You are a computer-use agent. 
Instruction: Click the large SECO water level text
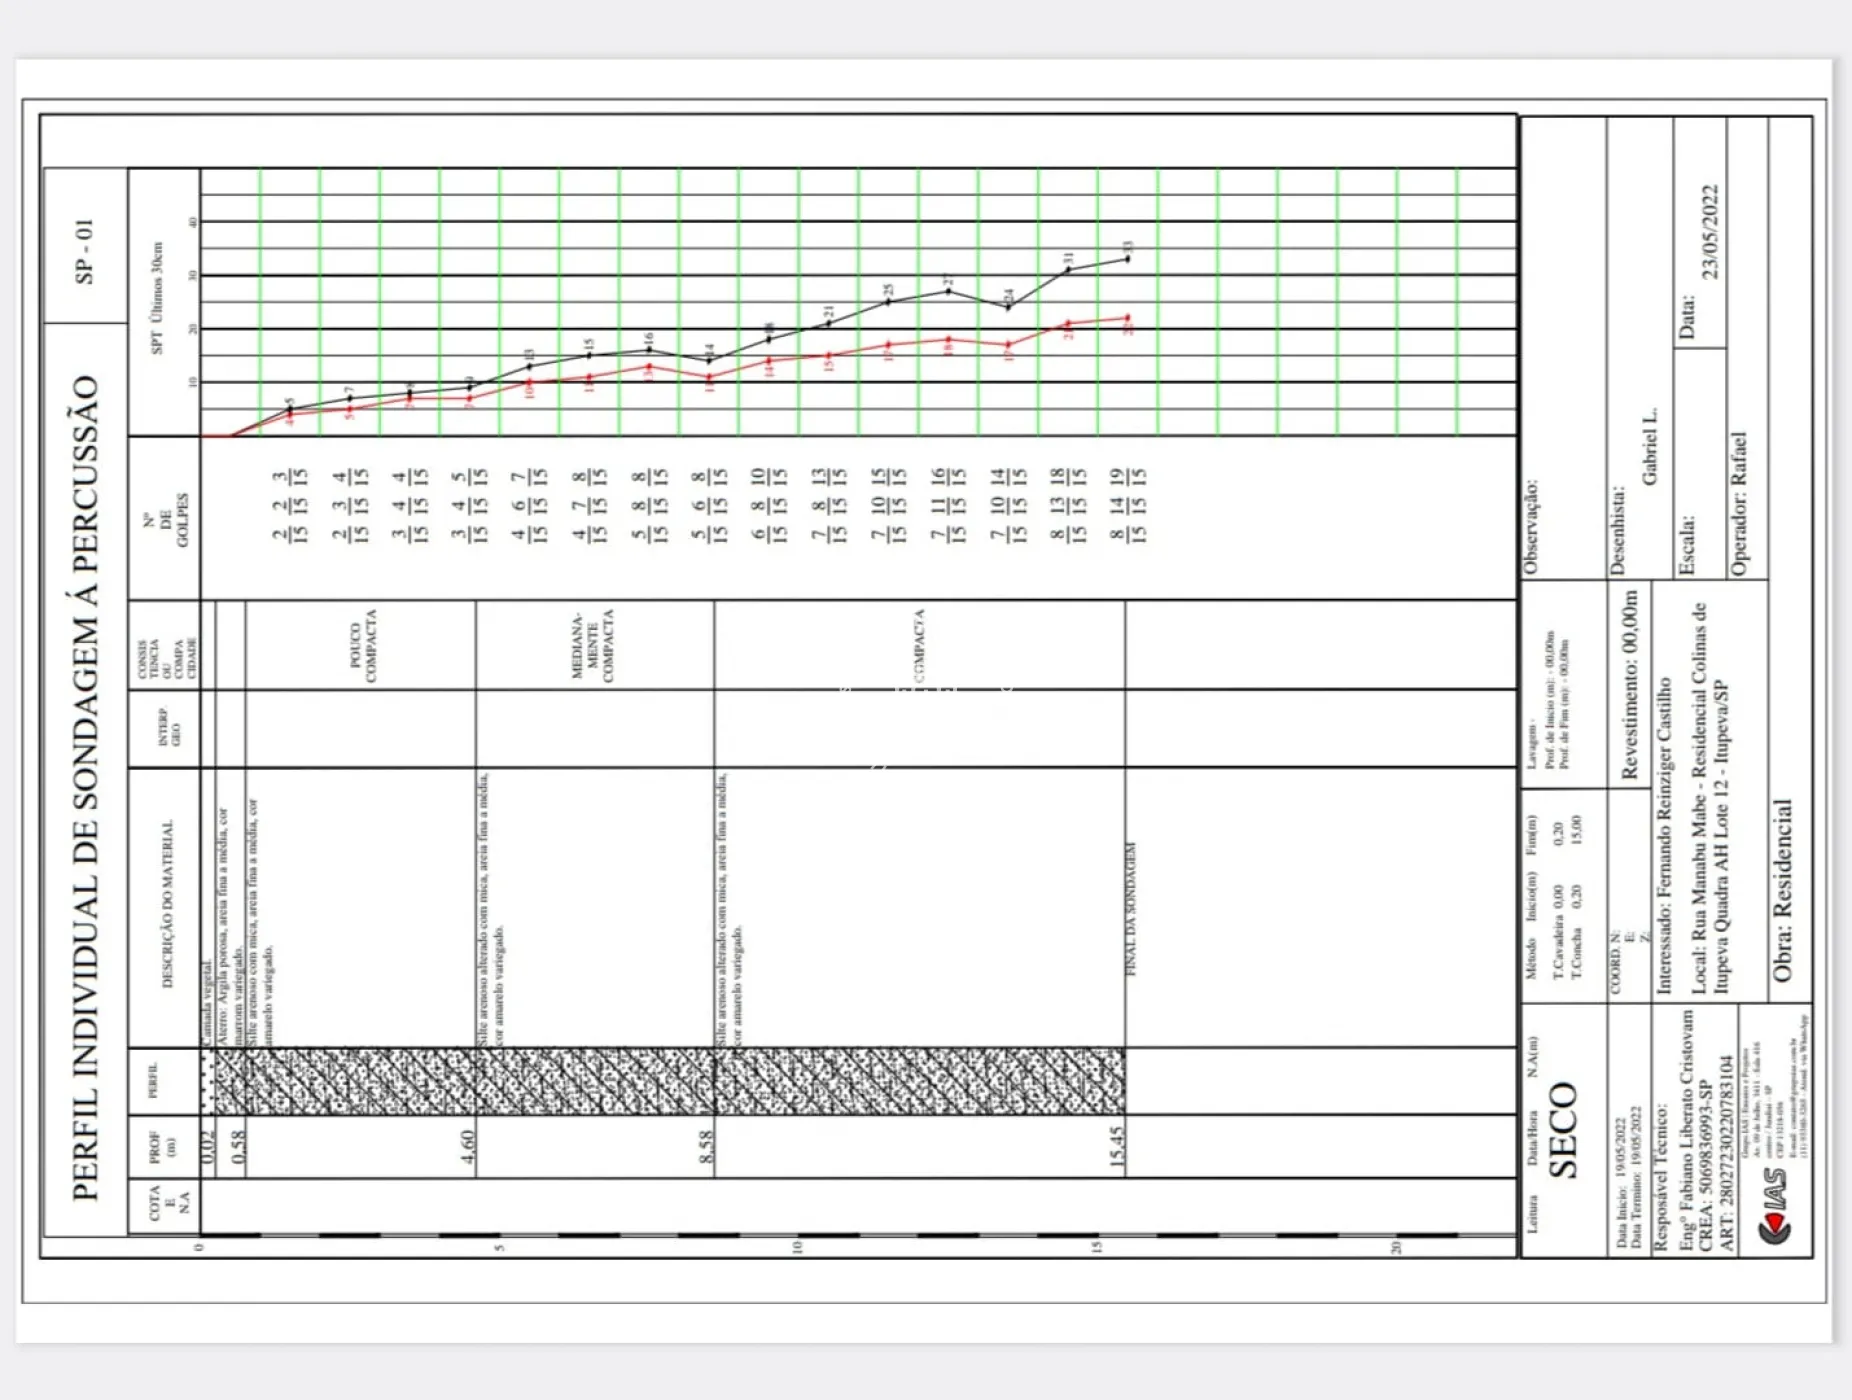(x=1563, y=1129)
